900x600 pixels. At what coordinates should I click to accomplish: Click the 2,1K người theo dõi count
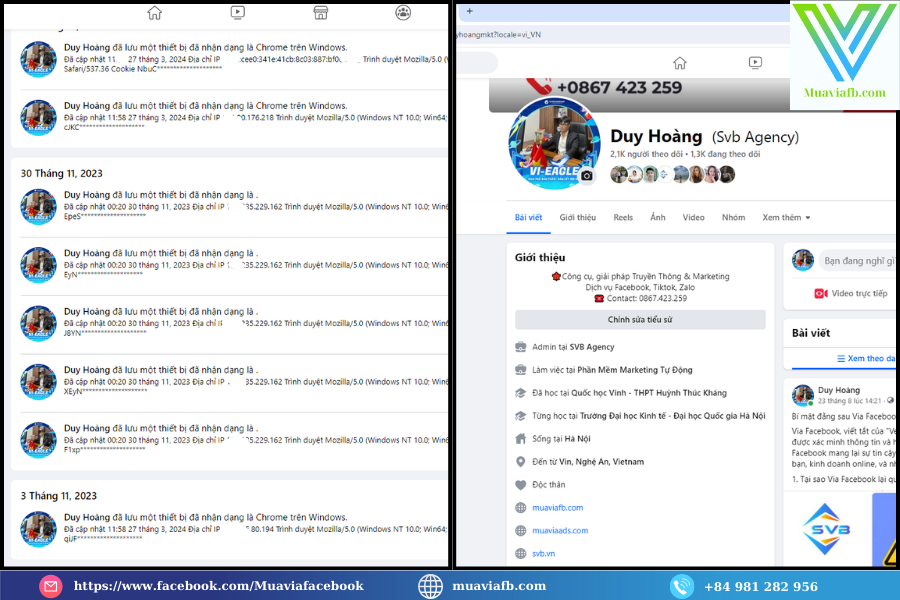[646, 154]
